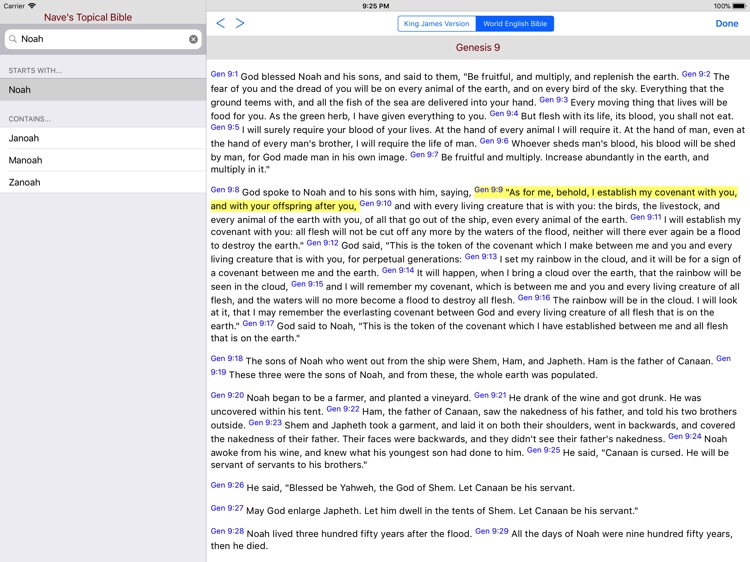Tap the Gen 9:29 verse reference
This screenshot has width=750, height=562.
point(492,531)
